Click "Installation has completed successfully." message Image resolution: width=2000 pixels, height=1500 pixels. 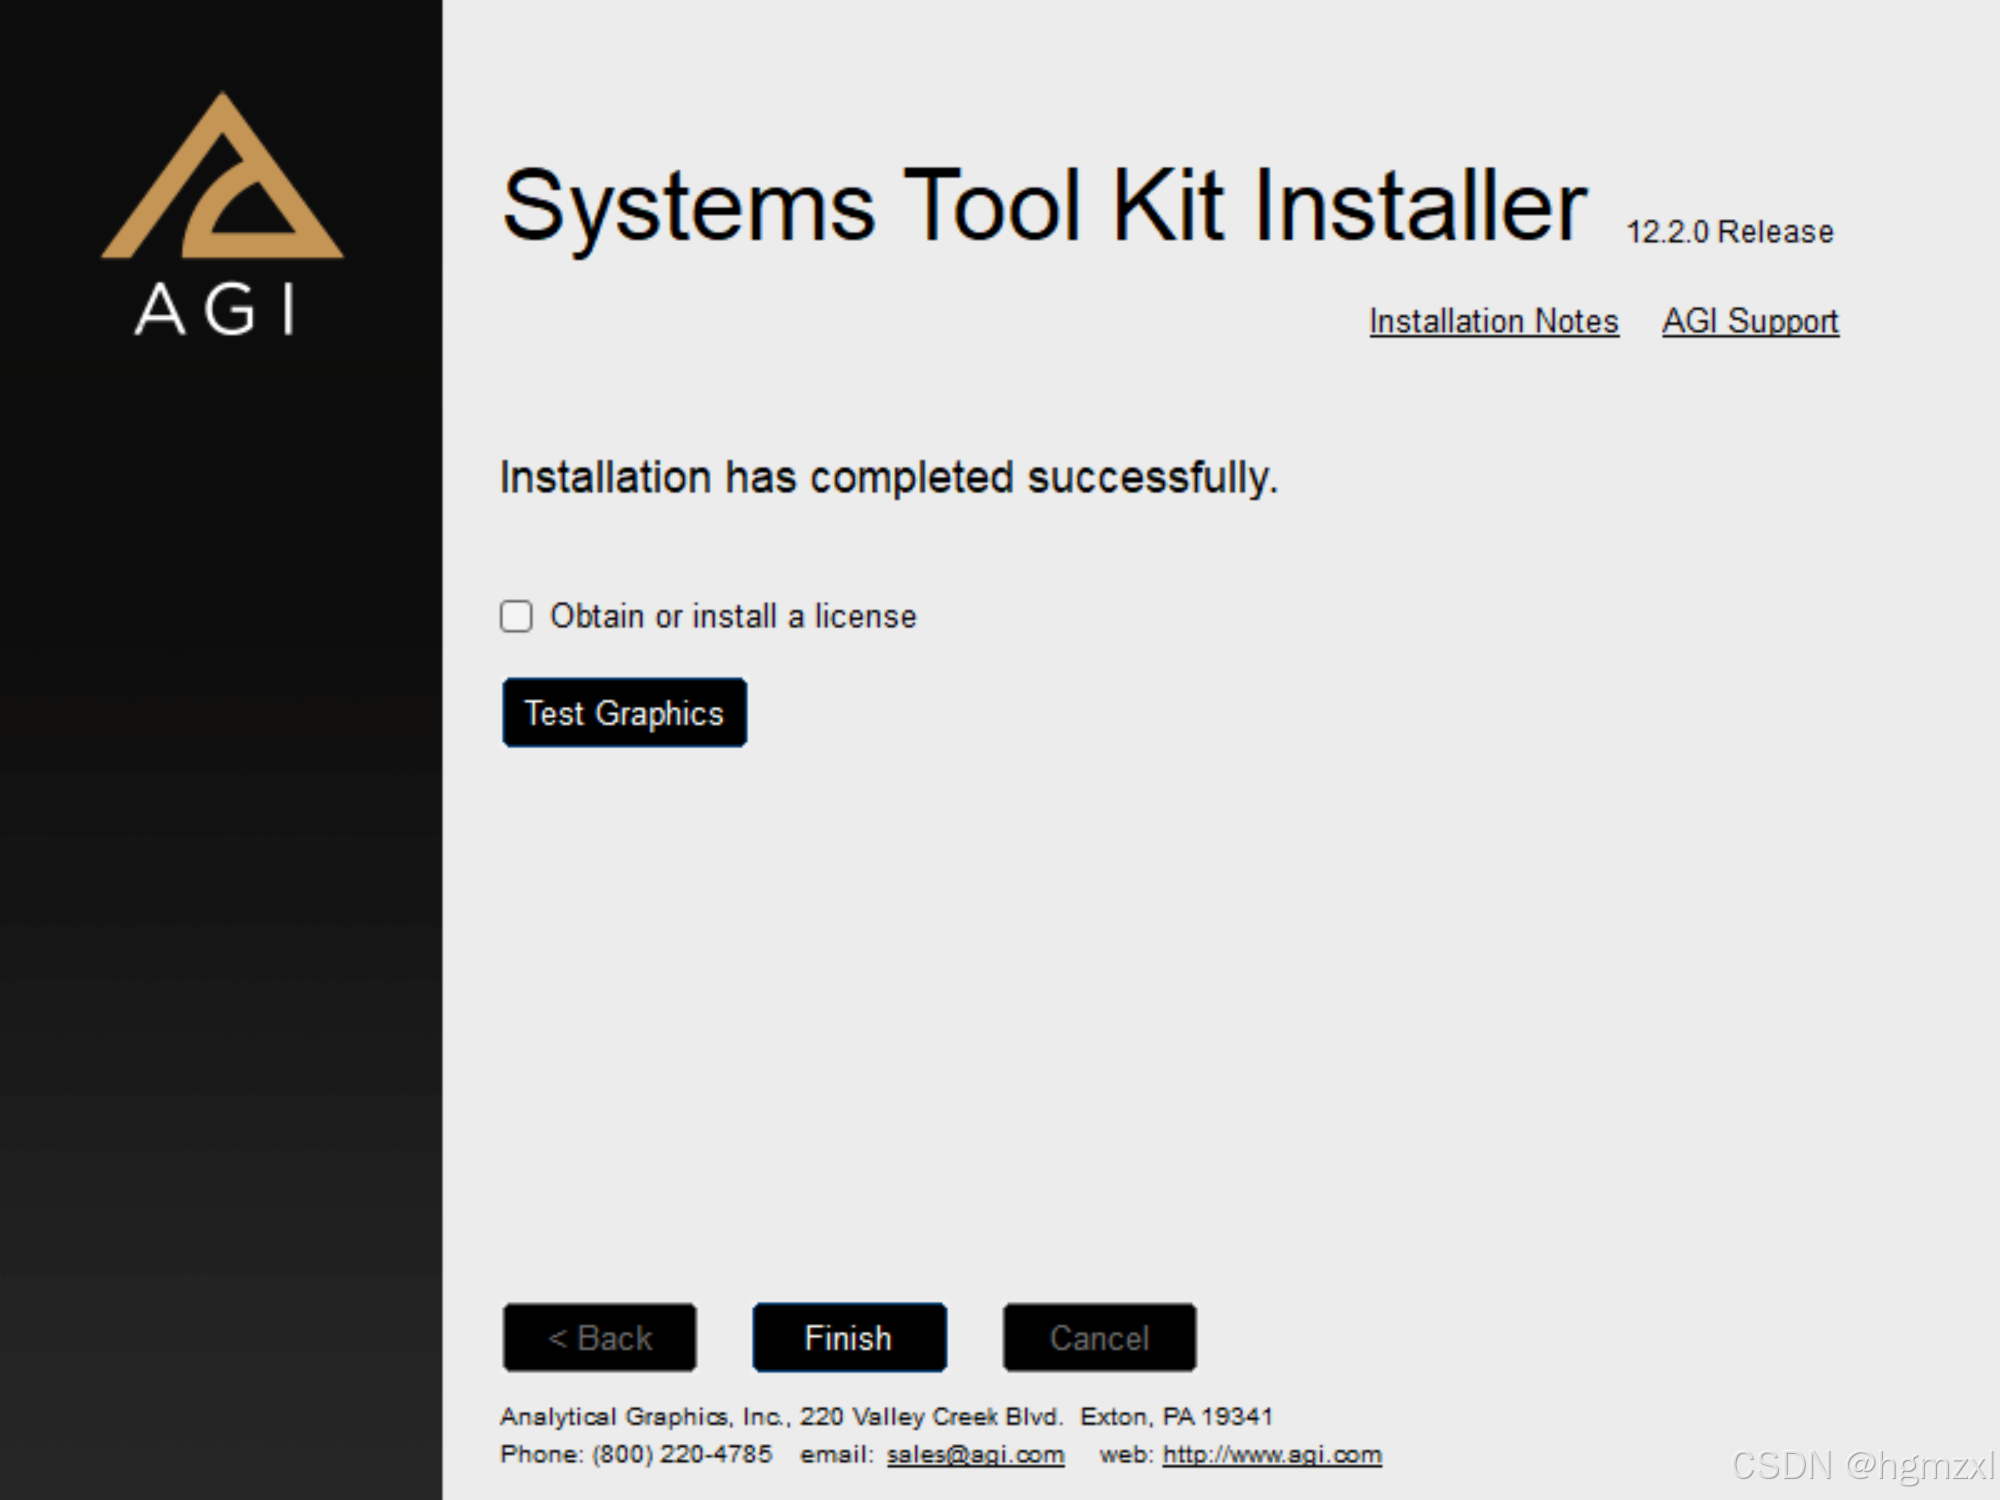889,477
